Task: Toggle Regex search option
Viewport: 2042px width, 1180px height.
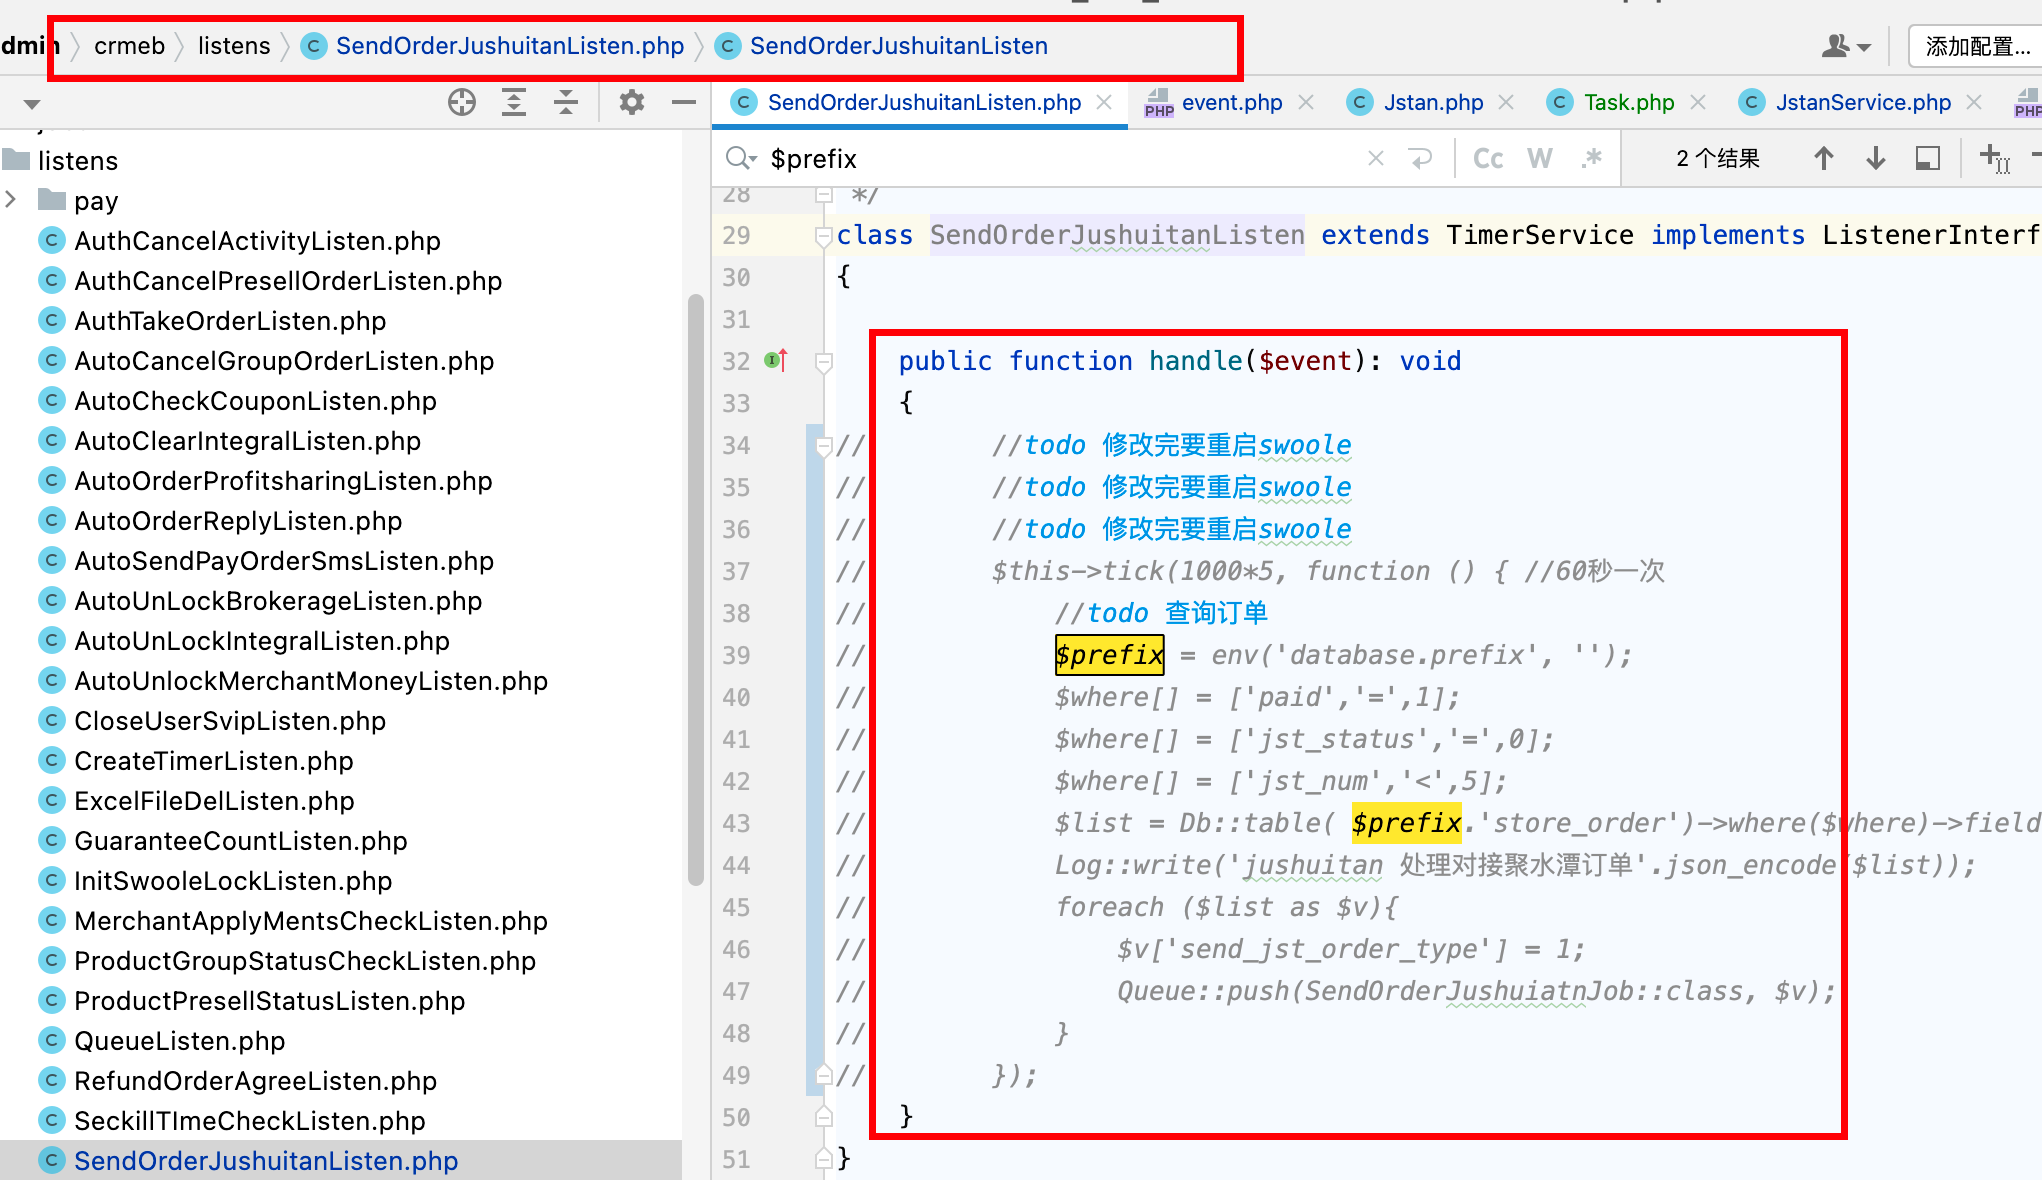Action: coord(1592,158)
